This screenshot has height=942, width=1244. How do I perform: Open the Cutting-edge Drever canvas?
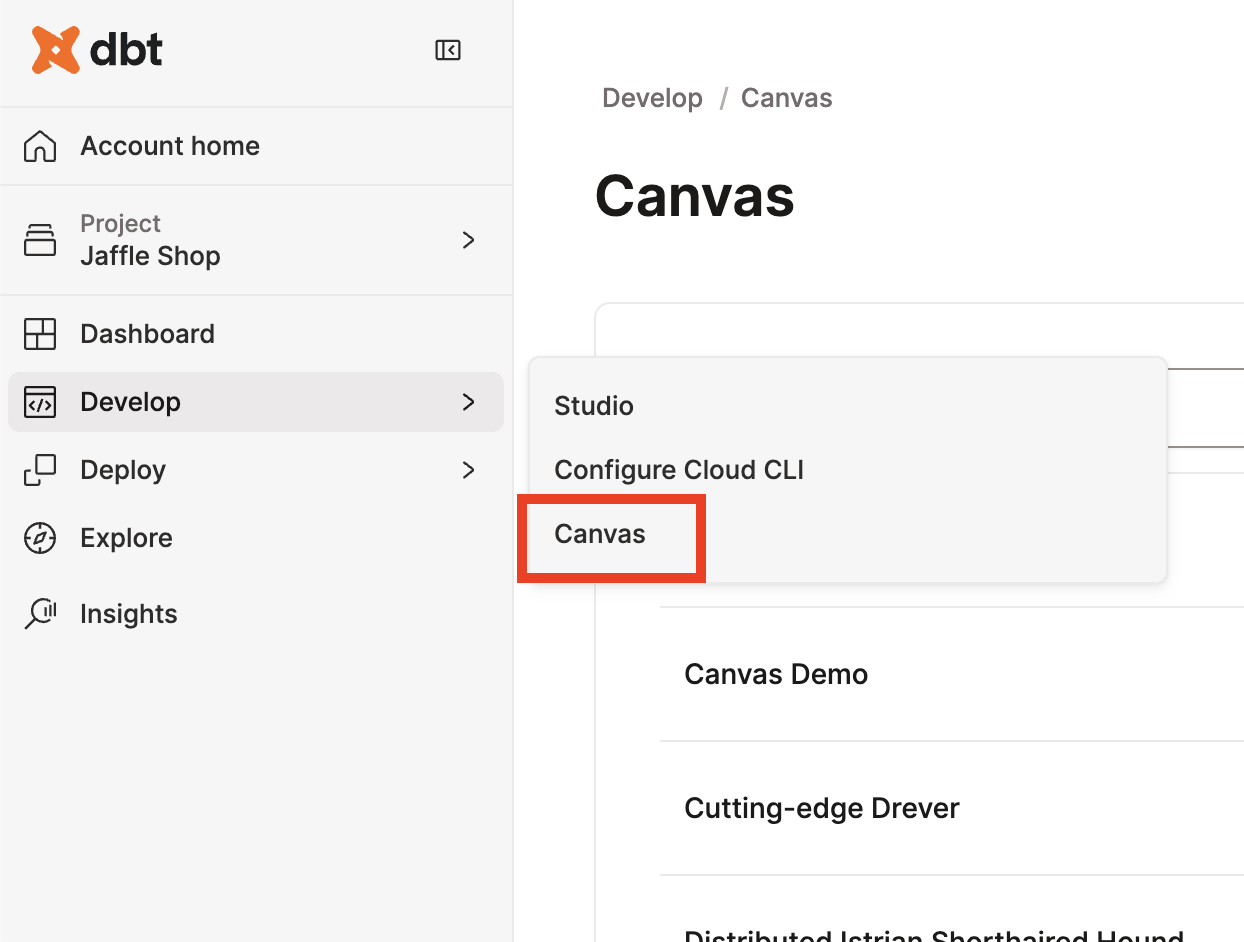tap(821, 808)
